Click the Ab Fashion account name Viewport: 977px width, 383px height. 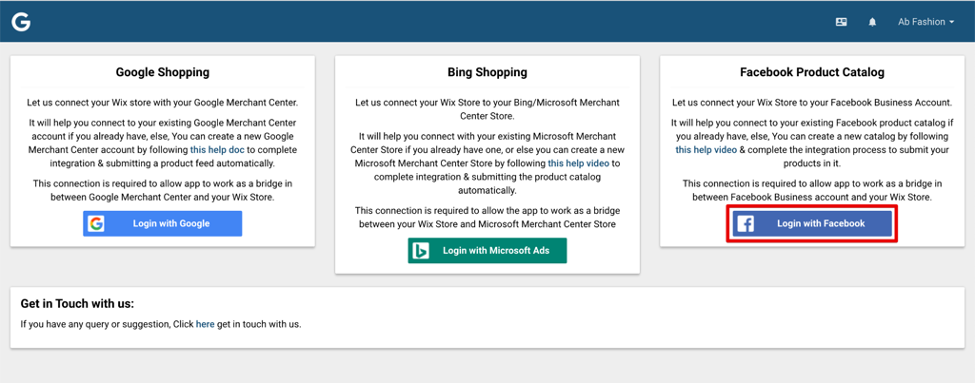tap(922, 22)
